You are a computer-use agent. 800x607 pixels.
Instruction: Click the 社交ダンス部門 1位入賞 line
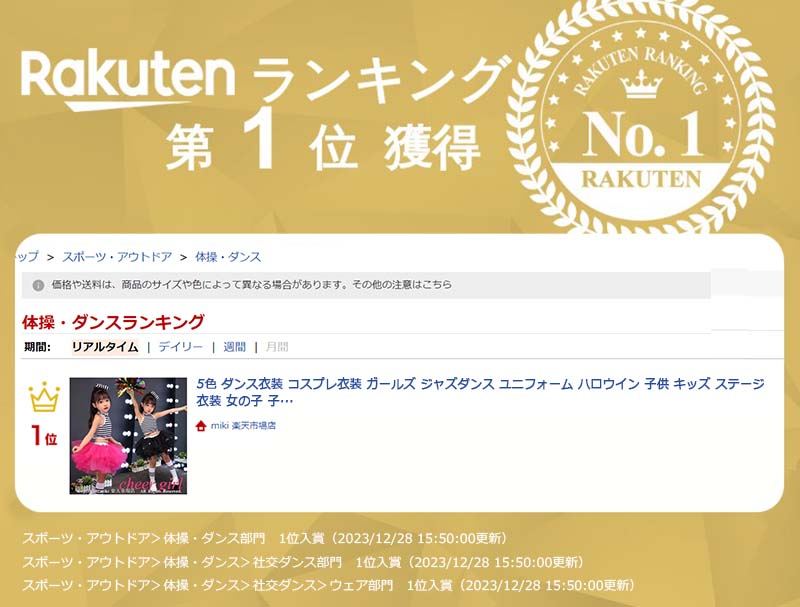303,562
